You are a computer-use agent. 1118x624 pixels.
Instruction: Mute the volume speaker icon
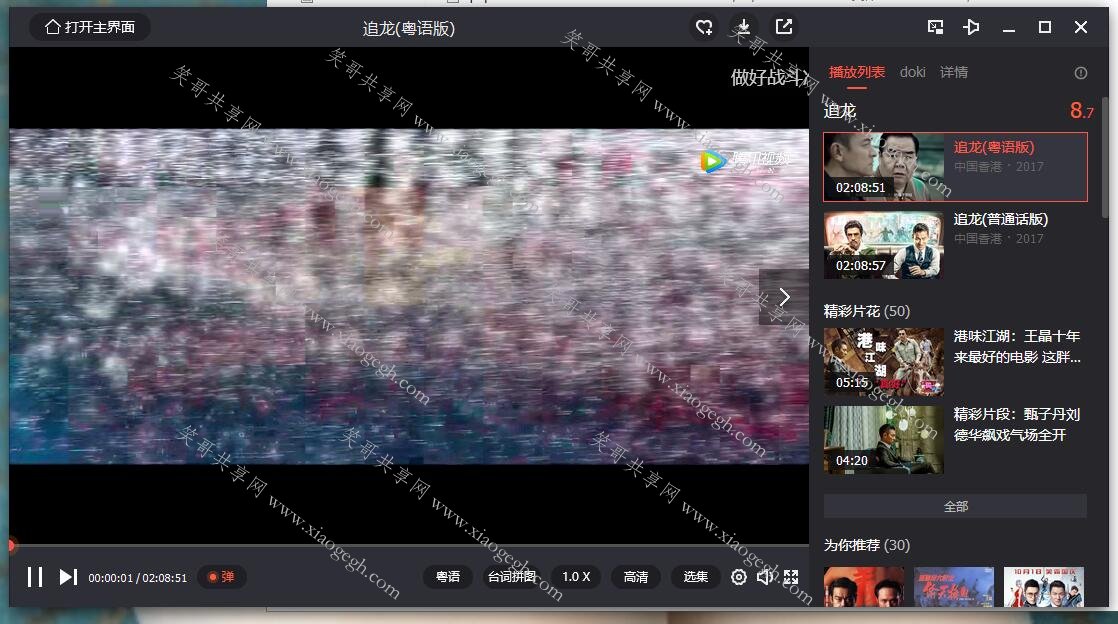(x=765, y=577)
